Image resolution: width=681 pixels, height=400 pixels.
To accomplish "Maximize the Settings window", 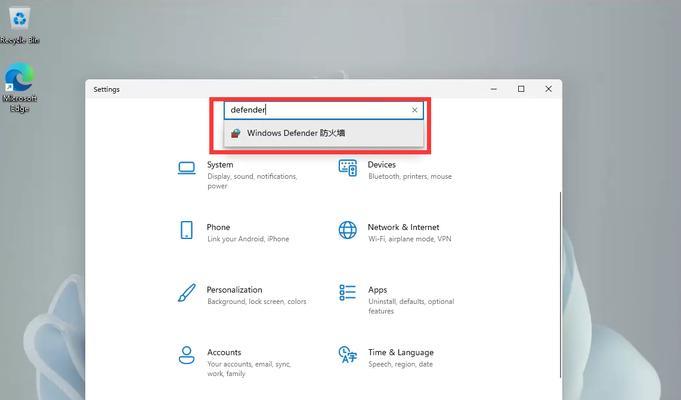I will pyautogui.click(x=521, y=89).
